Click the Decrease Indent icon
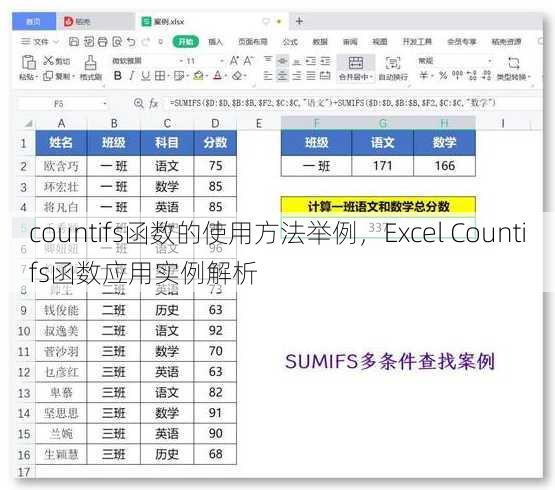Viewport: 555px width, 490px height. click(311, 61)
